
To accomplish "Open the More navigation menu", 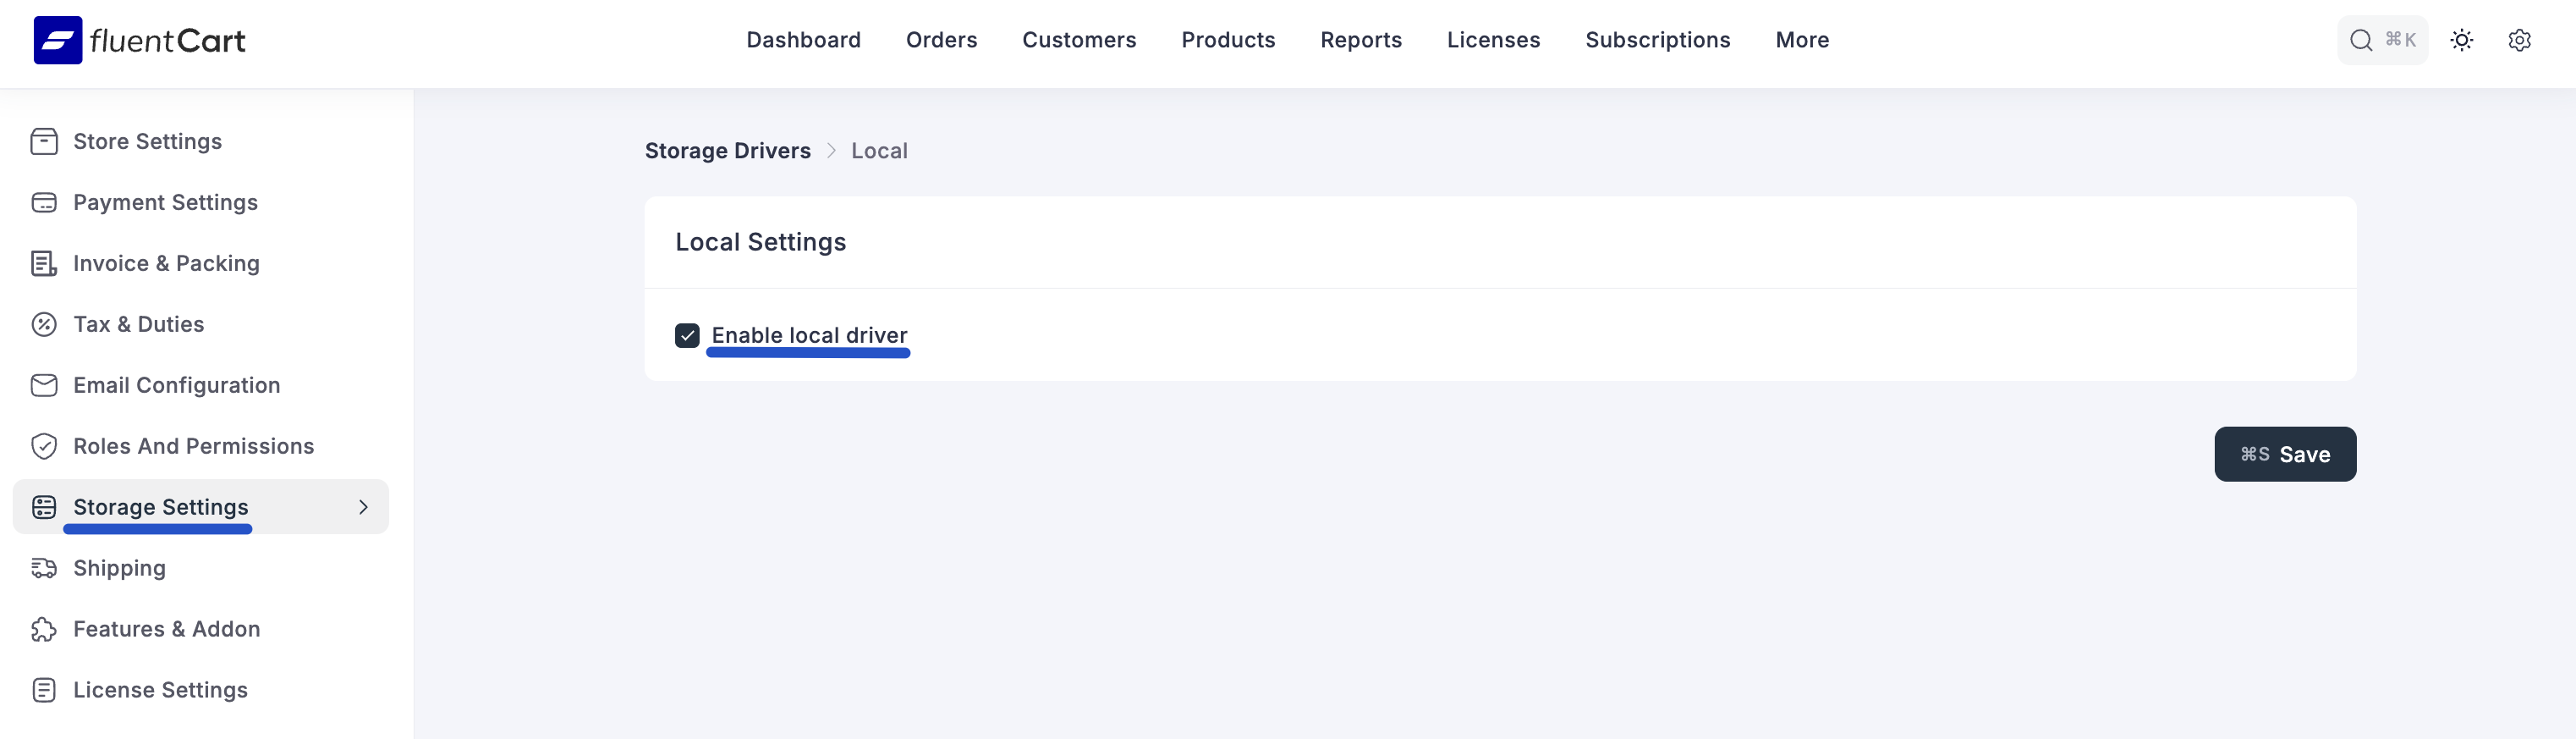I will tap(1801, 40).
